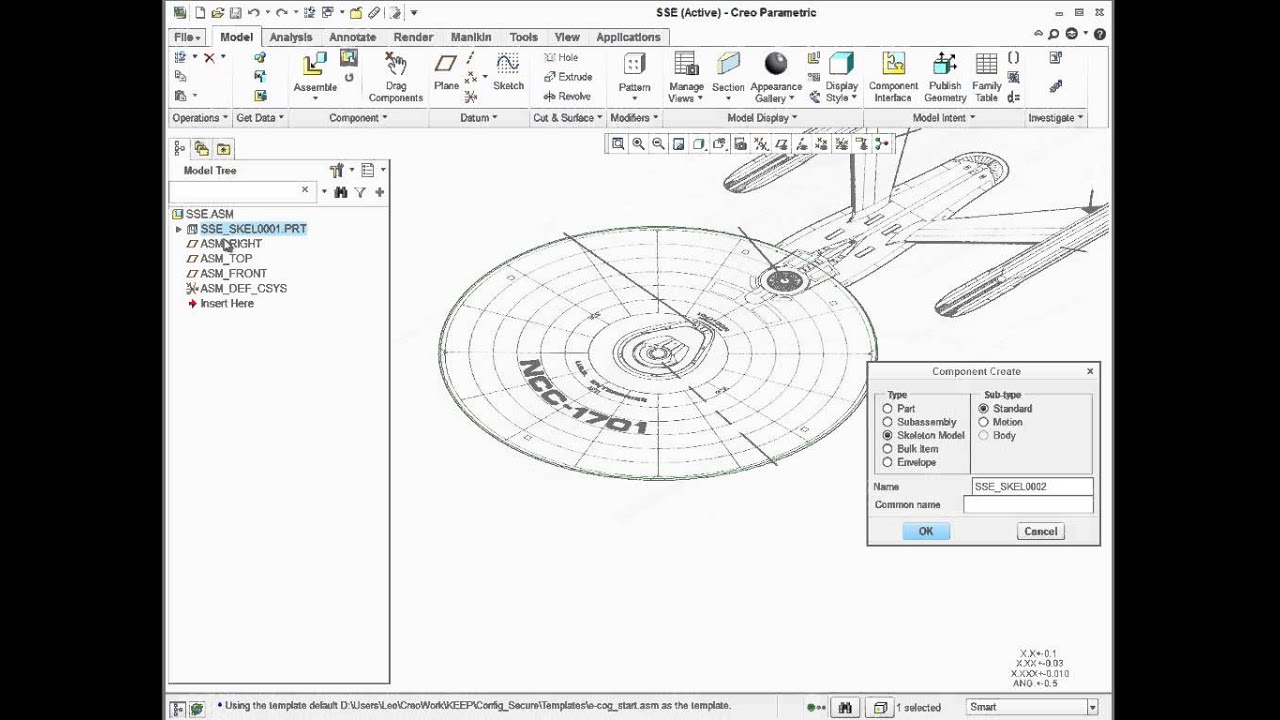
Task: Select the Bulk Item radio button
Action: tap(887, 449)
